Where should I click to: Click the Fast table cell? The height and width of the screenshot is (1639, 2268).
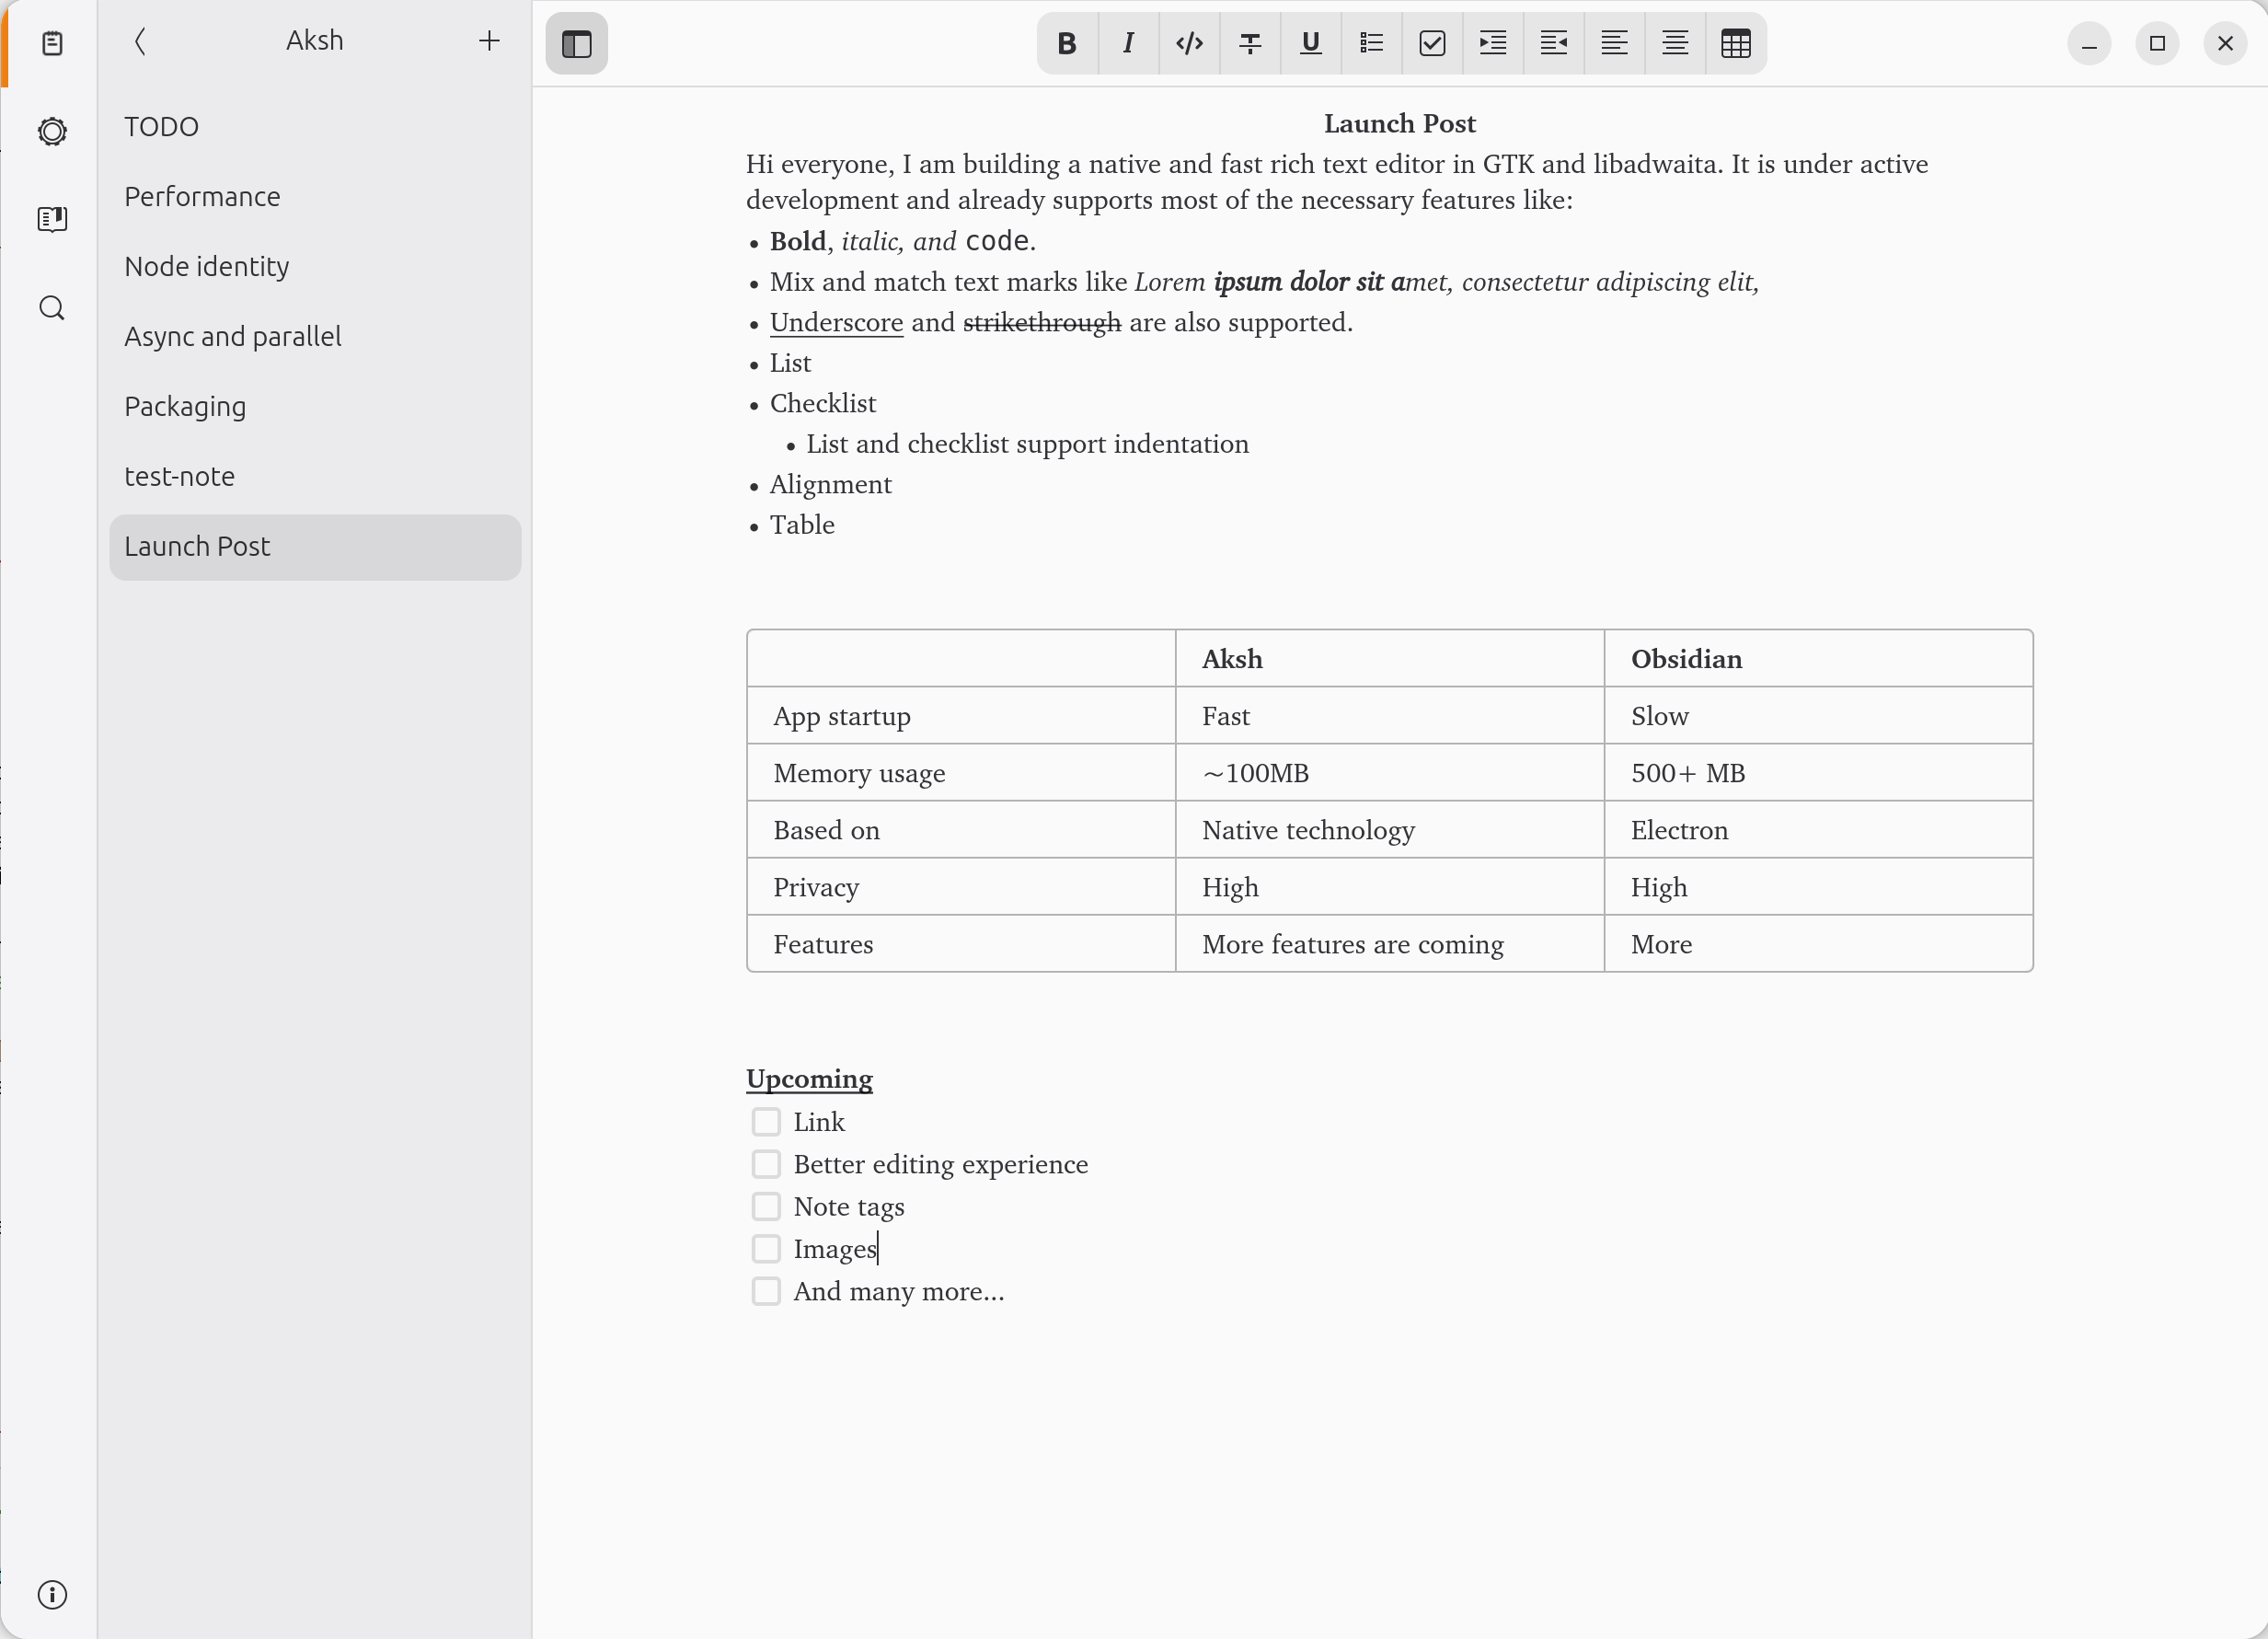pos(1389,716)
